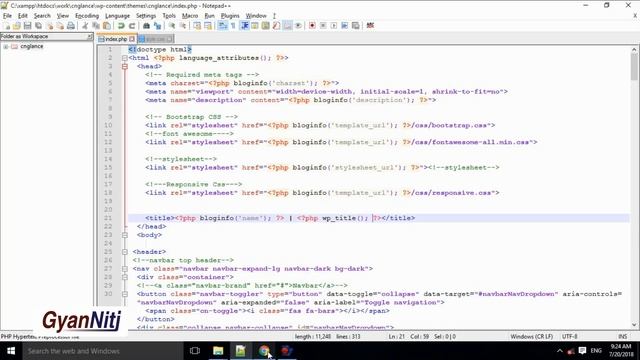
Task: Click the Paste toolbar icon
Action: click(x=107, y=26)
